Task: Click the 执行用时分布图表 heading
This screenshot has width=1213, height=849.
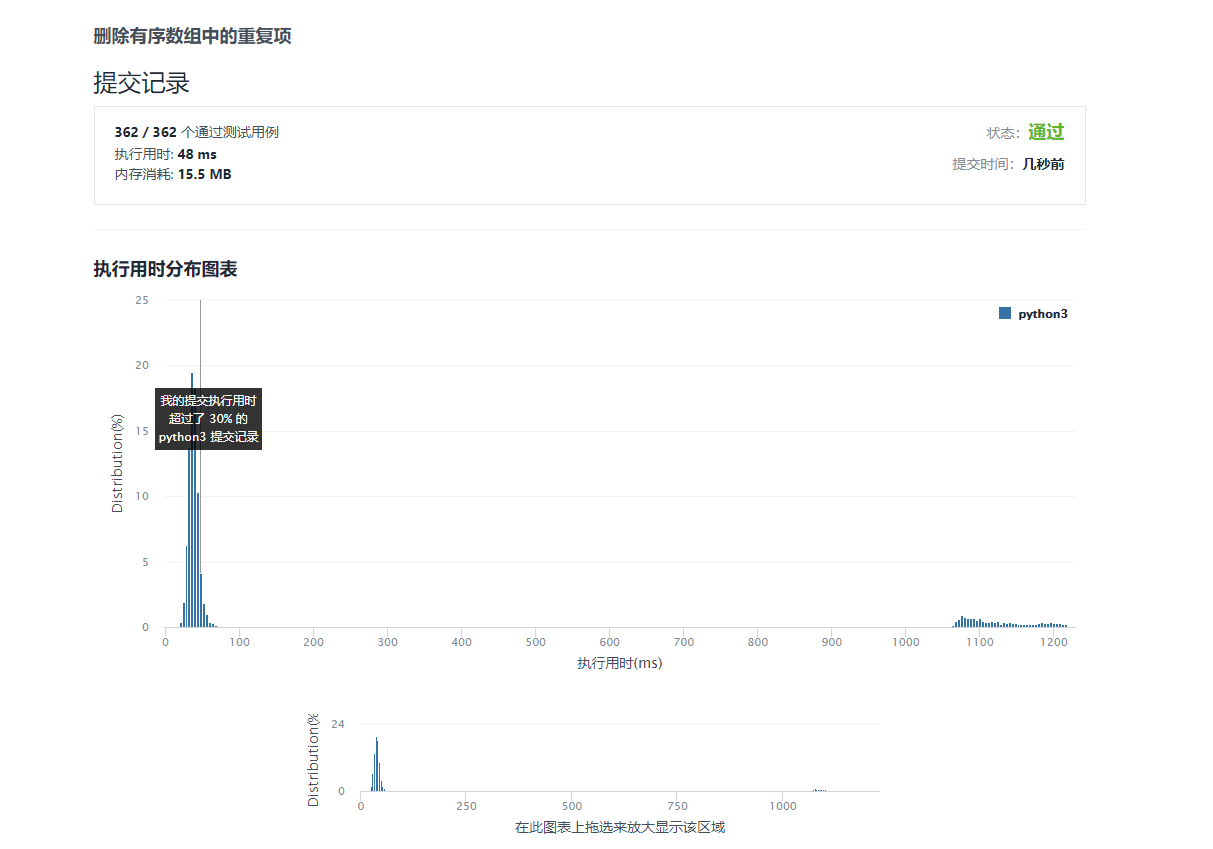Action: click(165, 269)
